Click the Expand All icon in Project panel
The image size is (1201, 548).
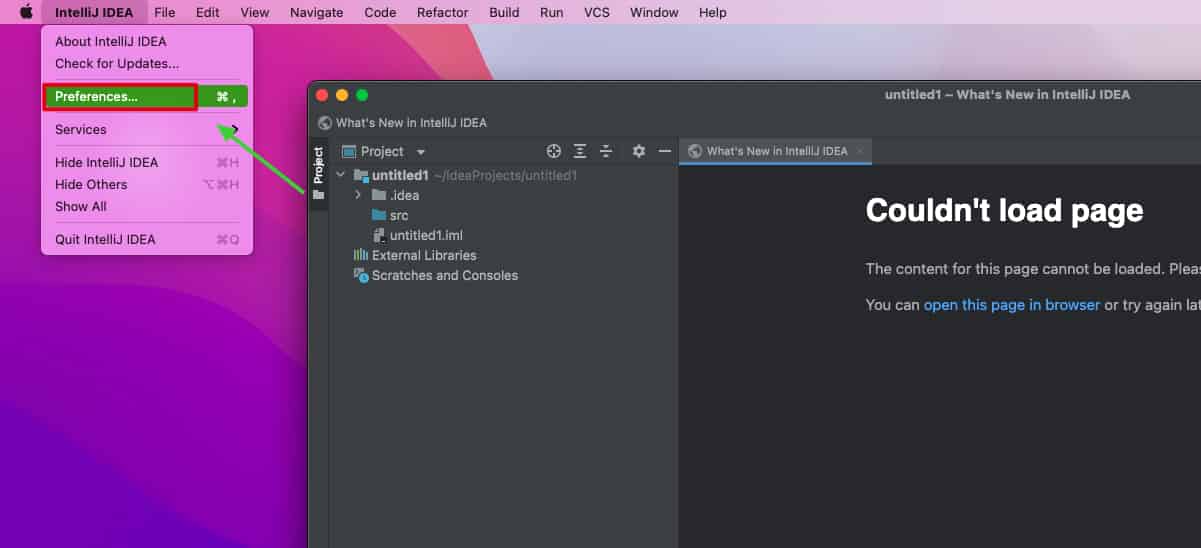click(580, 151)
